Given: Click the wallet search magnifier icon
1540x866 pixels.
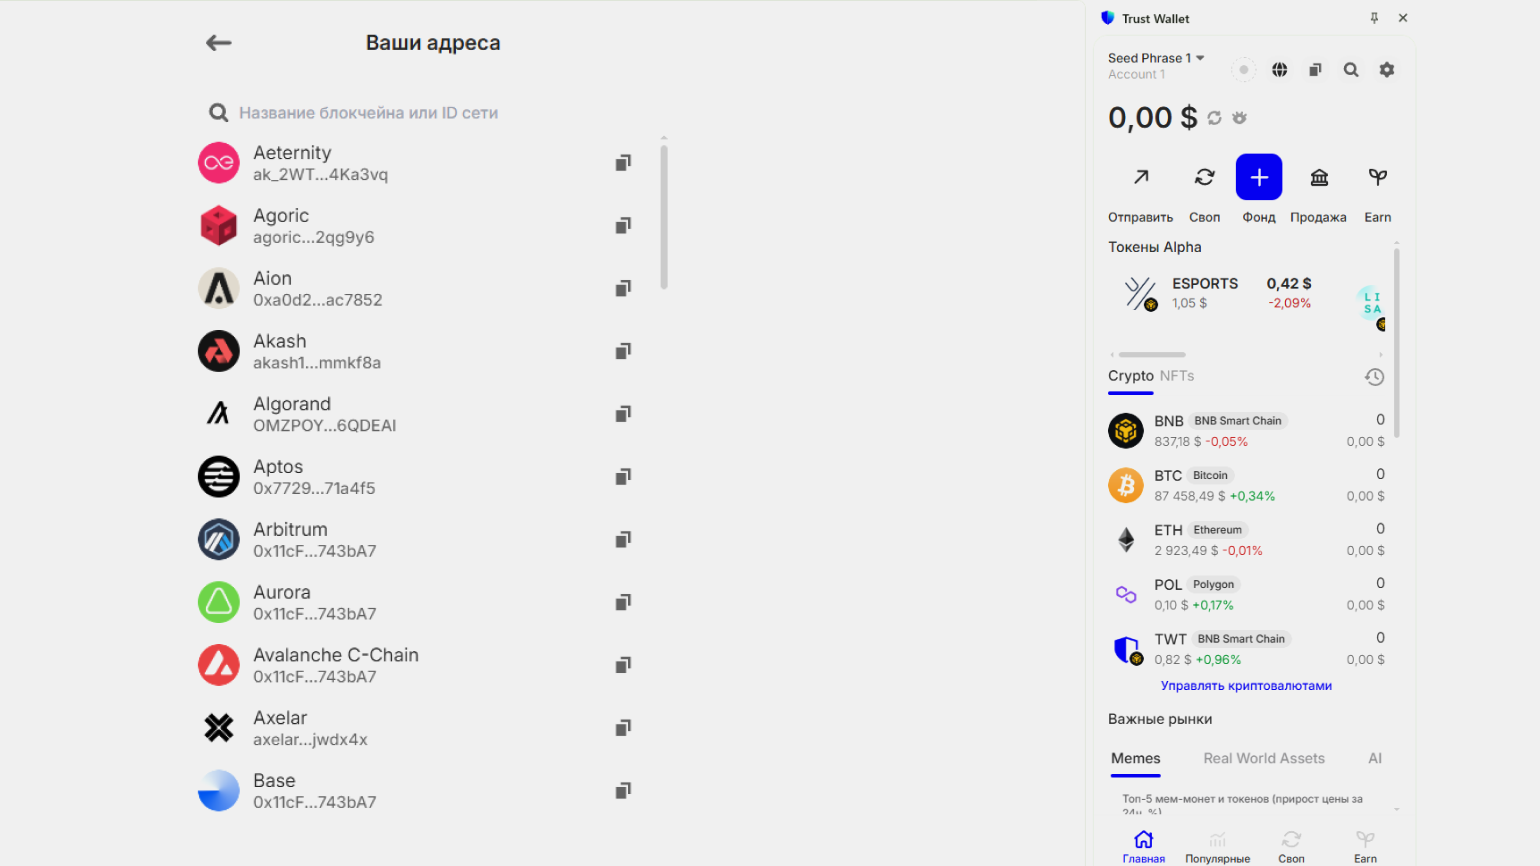Looking at the screenshot, I should coord(1351,70).
